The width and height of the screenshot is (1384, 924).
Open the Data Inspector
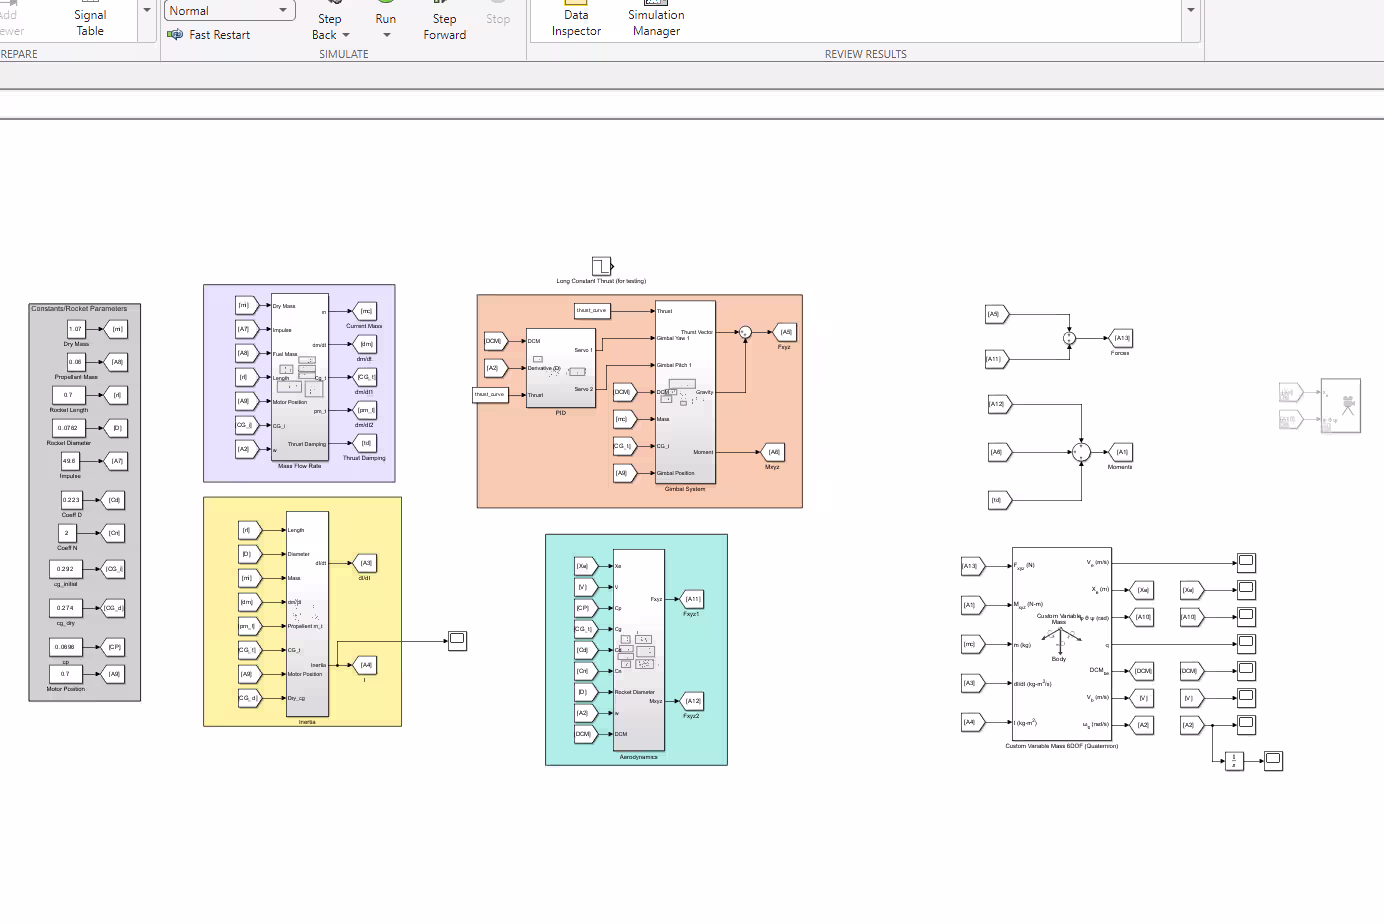(x=576, y=20)
